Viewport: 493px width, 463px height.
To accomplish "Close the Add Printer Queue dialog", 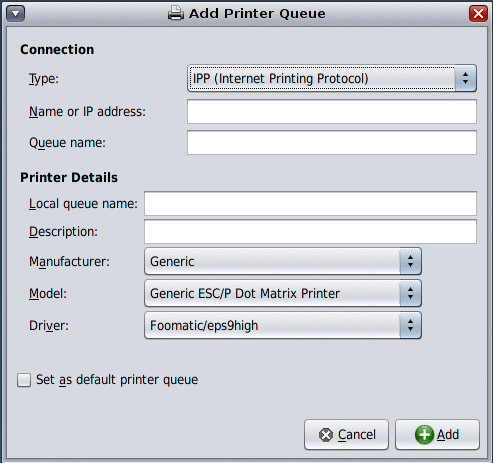I will pyautogui.click(x=478, y=14).
